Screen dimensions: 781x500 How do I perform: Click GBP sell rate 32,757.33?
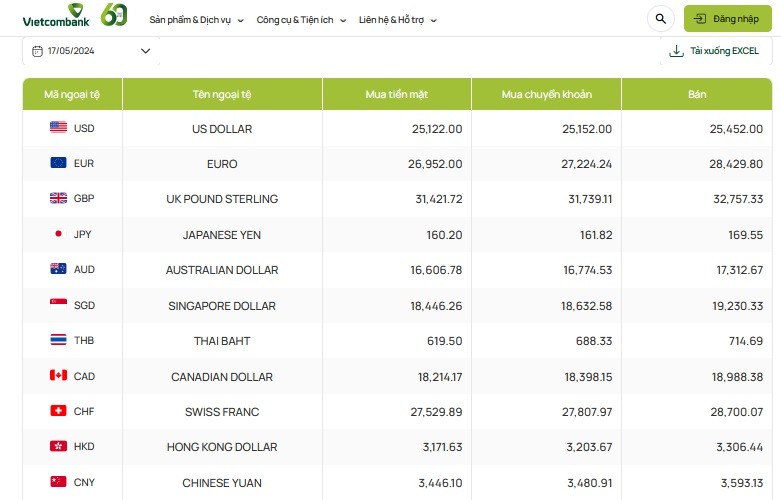[738, 199]
